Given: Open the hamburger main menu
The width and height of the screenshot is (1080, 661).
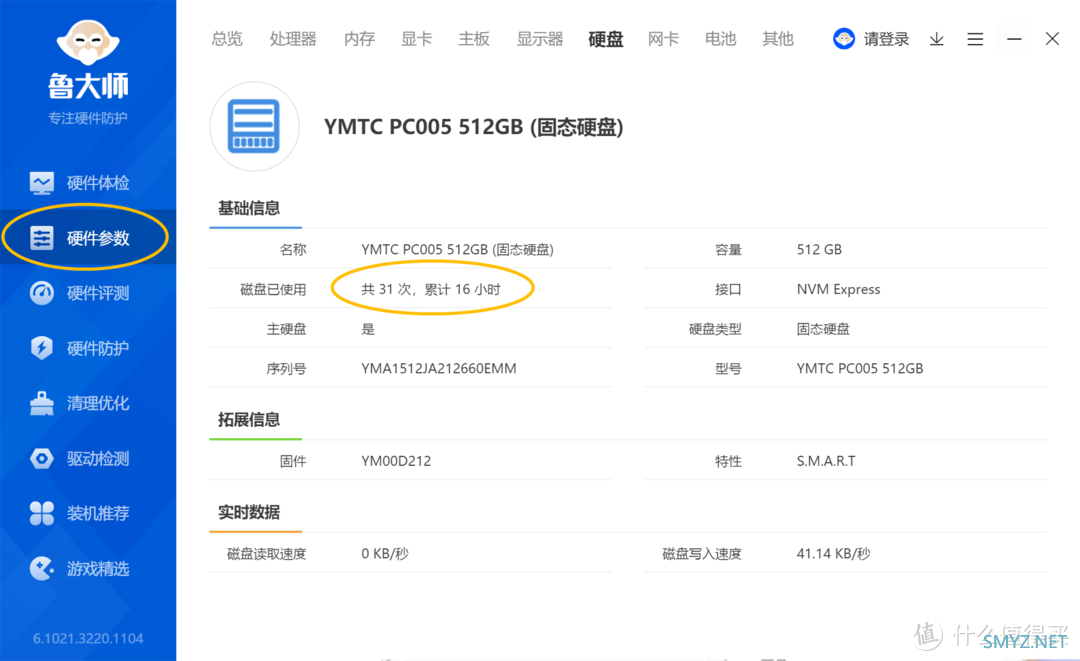Looking at the screenshot, I should tap(975, 39).
